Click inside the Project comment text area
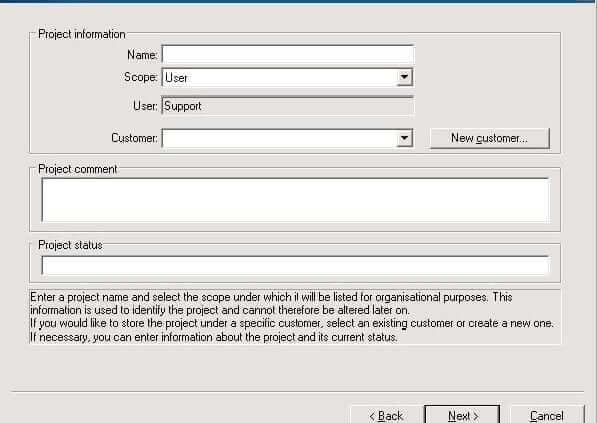 (x=295, y=201)
